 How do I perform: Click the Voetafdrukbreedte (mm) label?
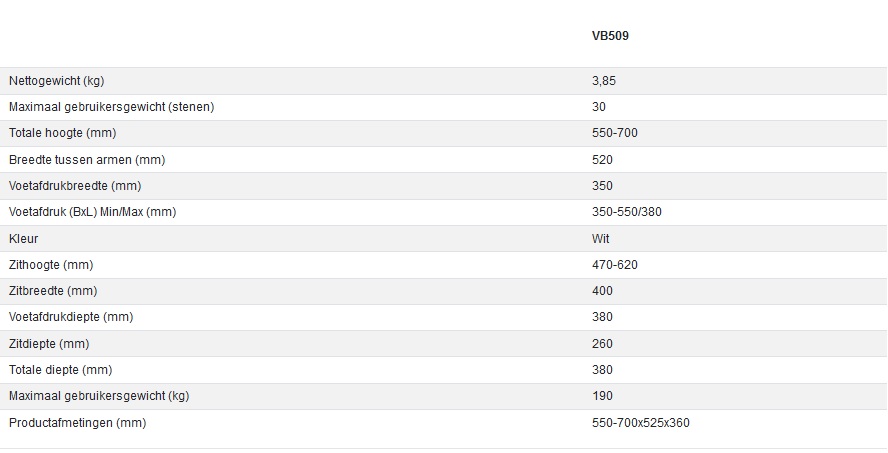[75, 186]
